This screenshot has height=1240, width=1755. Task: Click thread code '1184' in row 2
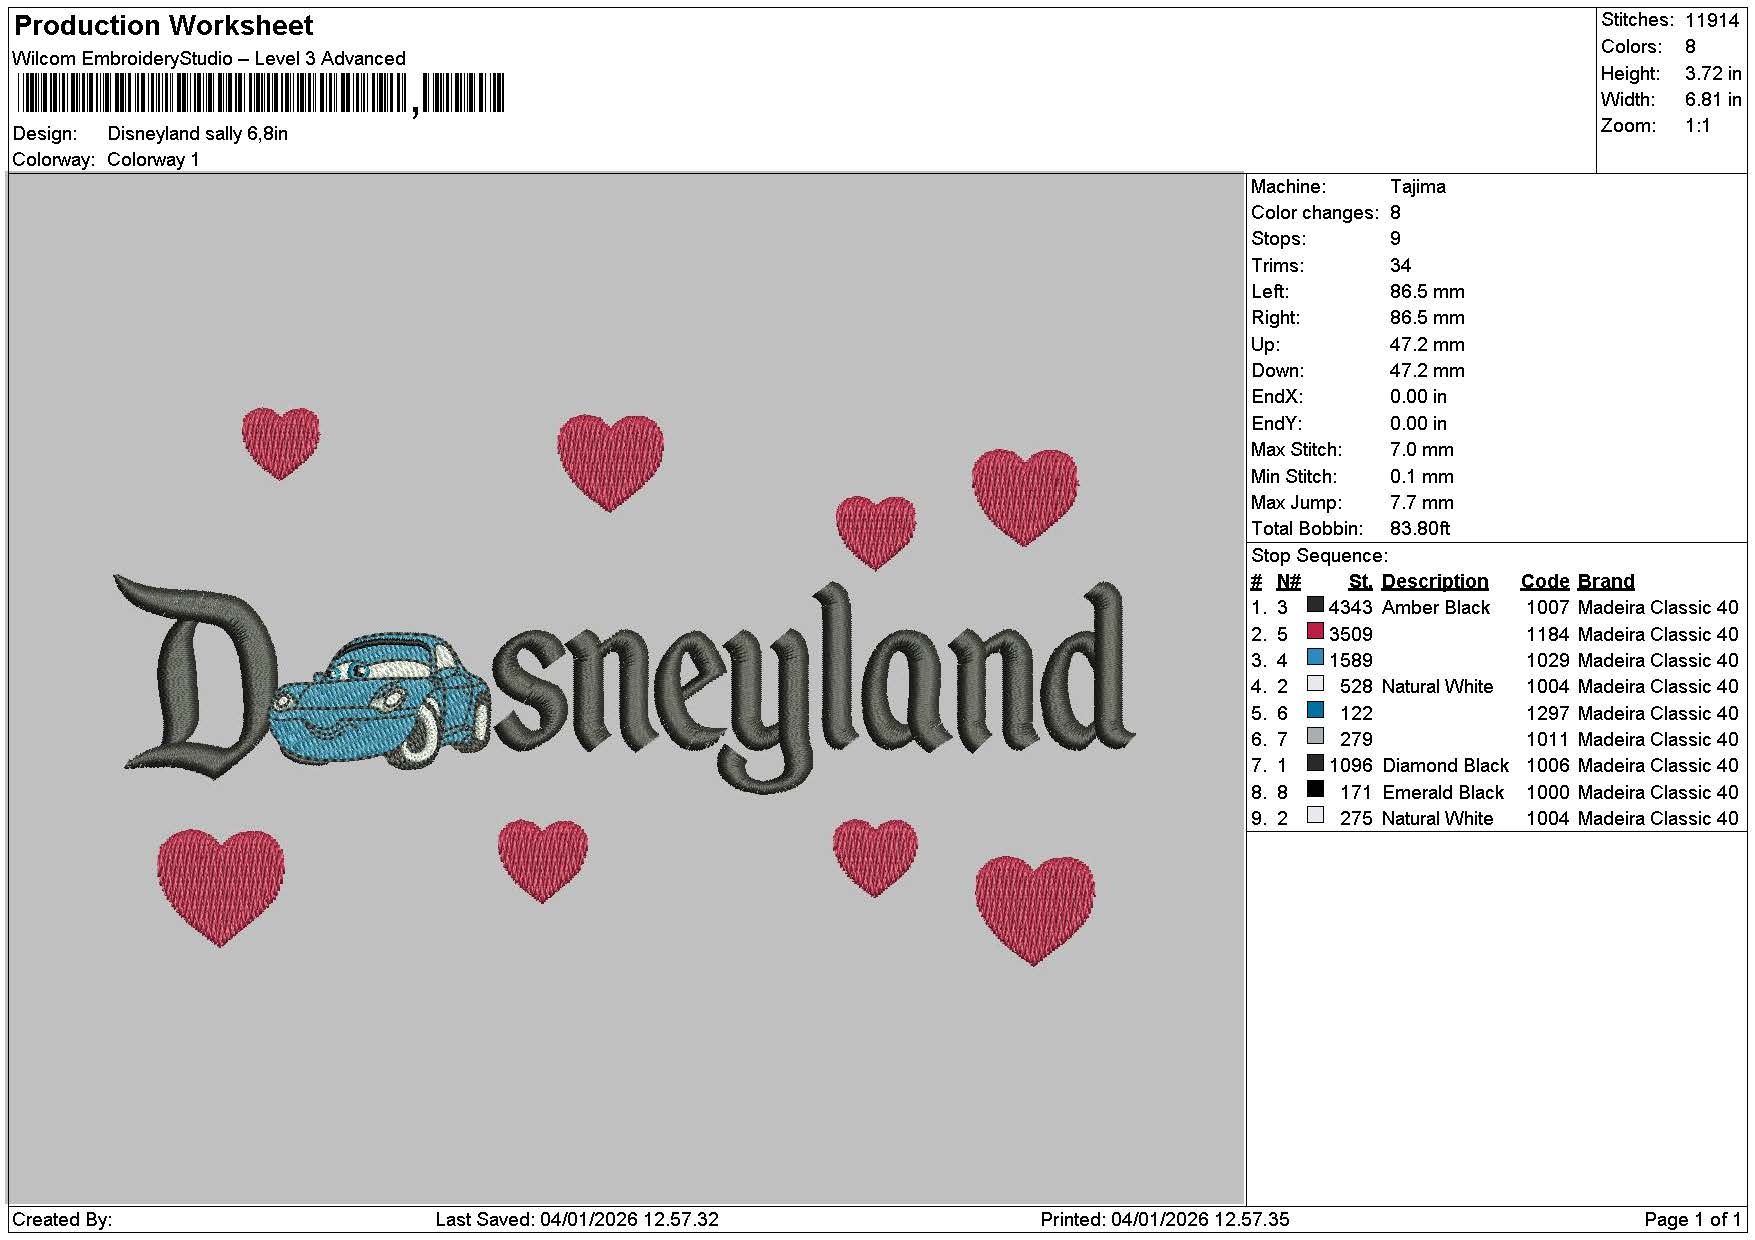pos(1547,634)
